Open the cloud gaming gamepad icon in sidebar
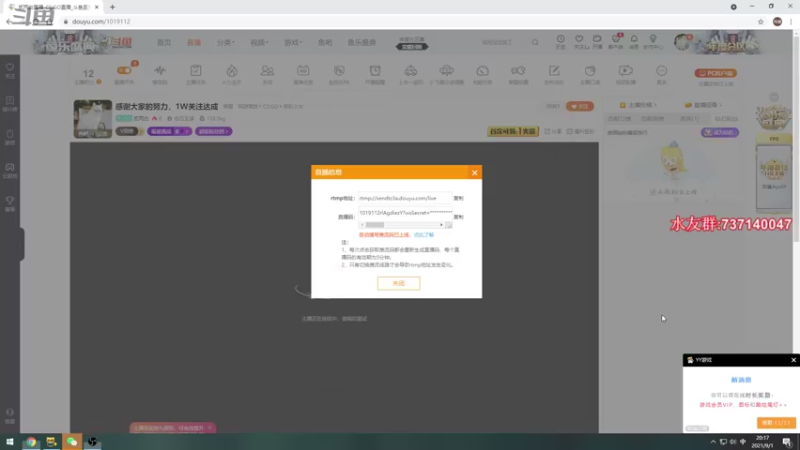The image size is (800, 450). coord(10,170)
